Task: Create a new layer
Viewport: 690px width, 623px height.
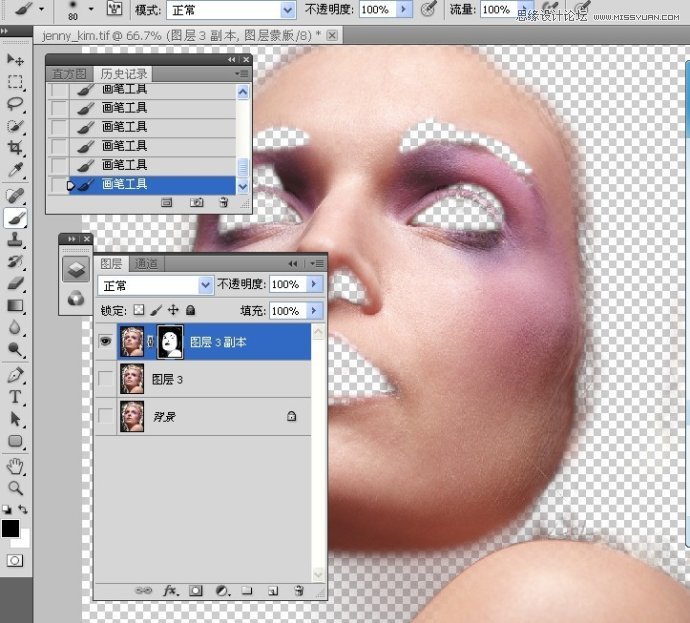Action: coord(273,591)
